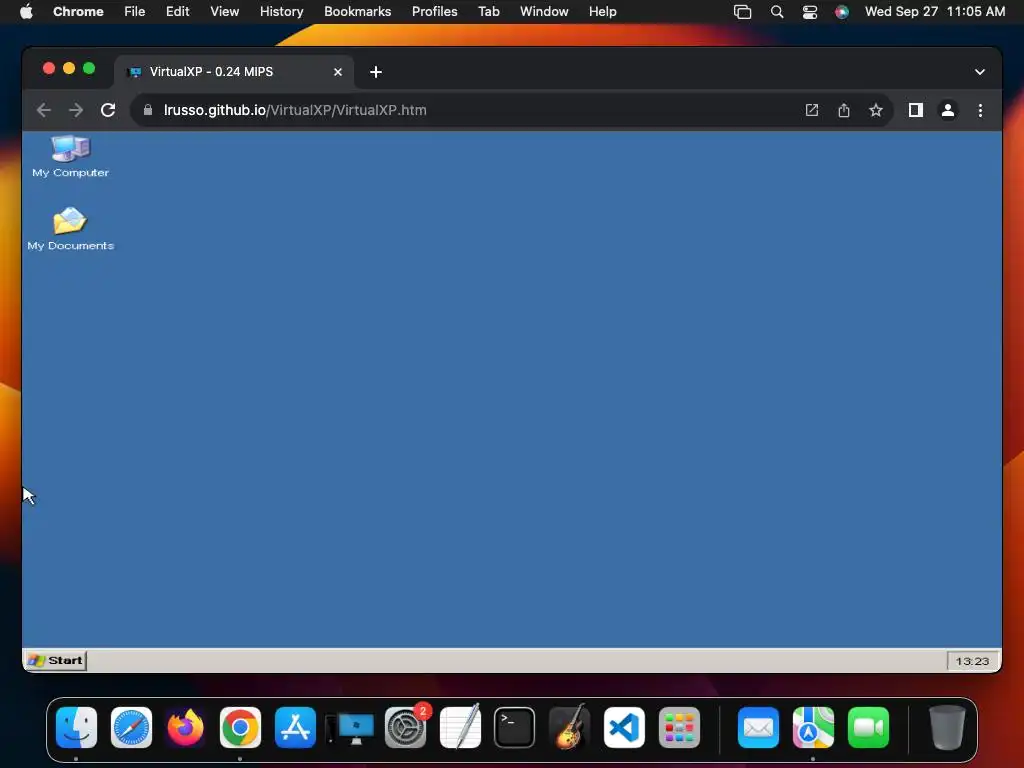Maximize Chrome with the green button
This screenshot has height=768, width=1024.
point(89,69)
